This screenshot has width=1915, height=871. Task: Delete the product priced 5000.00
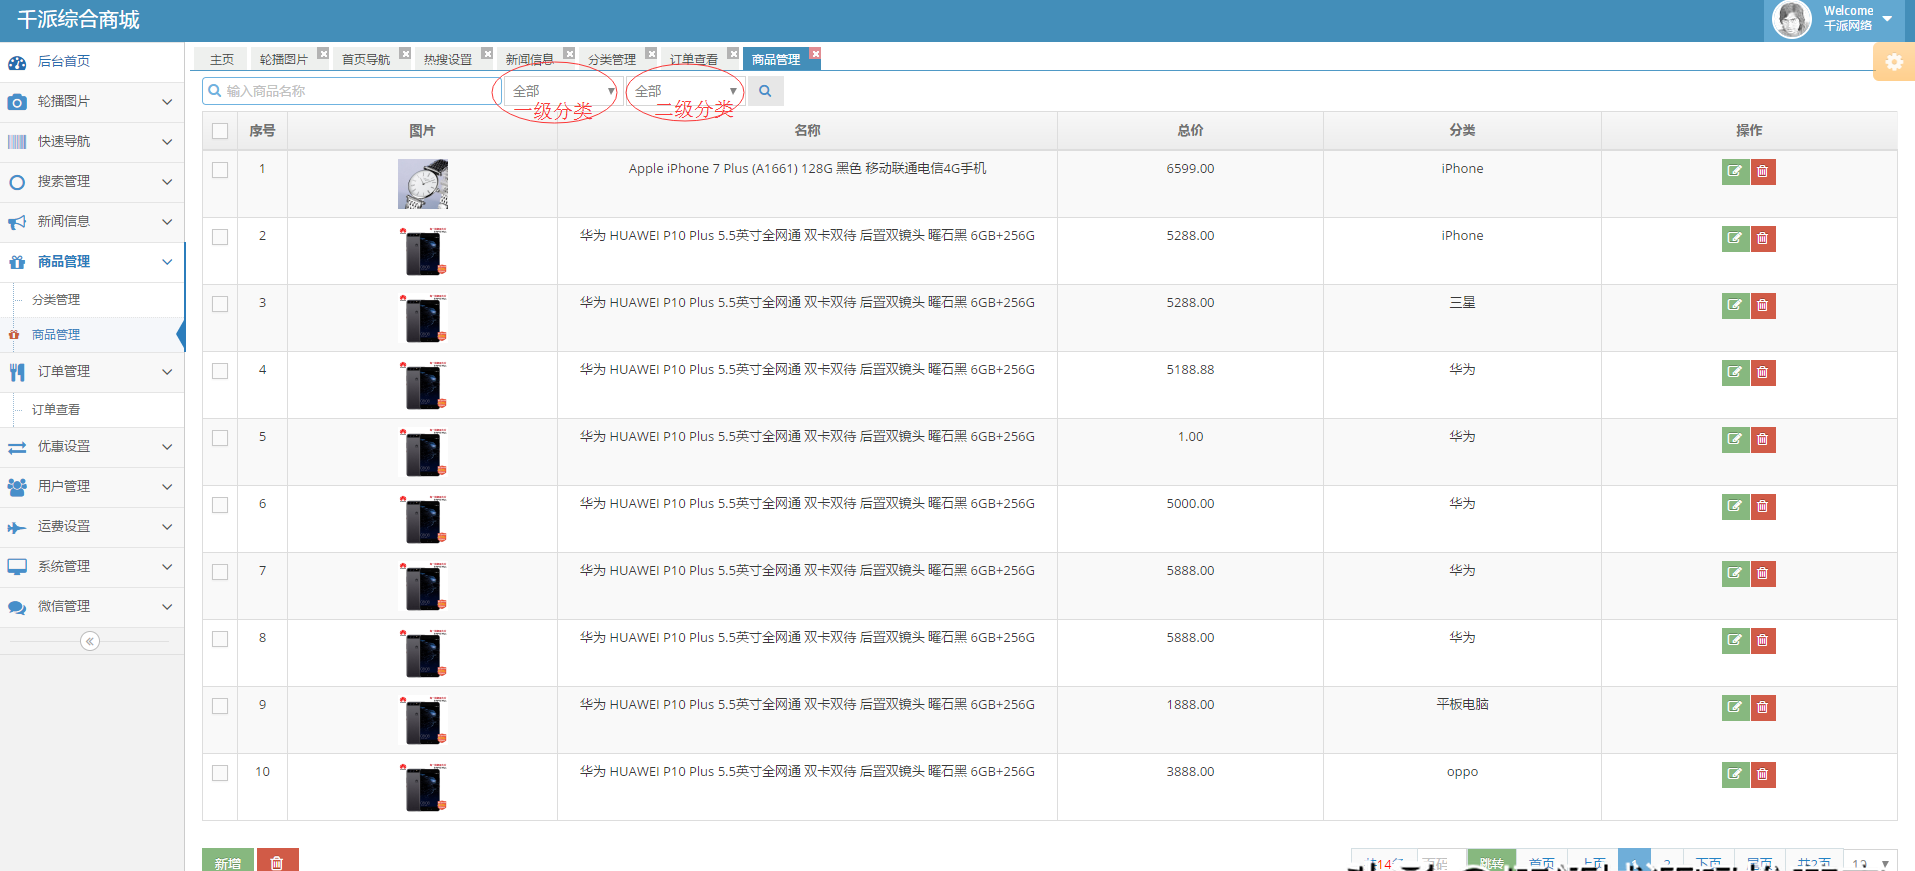pyautogui.click(x=1762, y=507)
